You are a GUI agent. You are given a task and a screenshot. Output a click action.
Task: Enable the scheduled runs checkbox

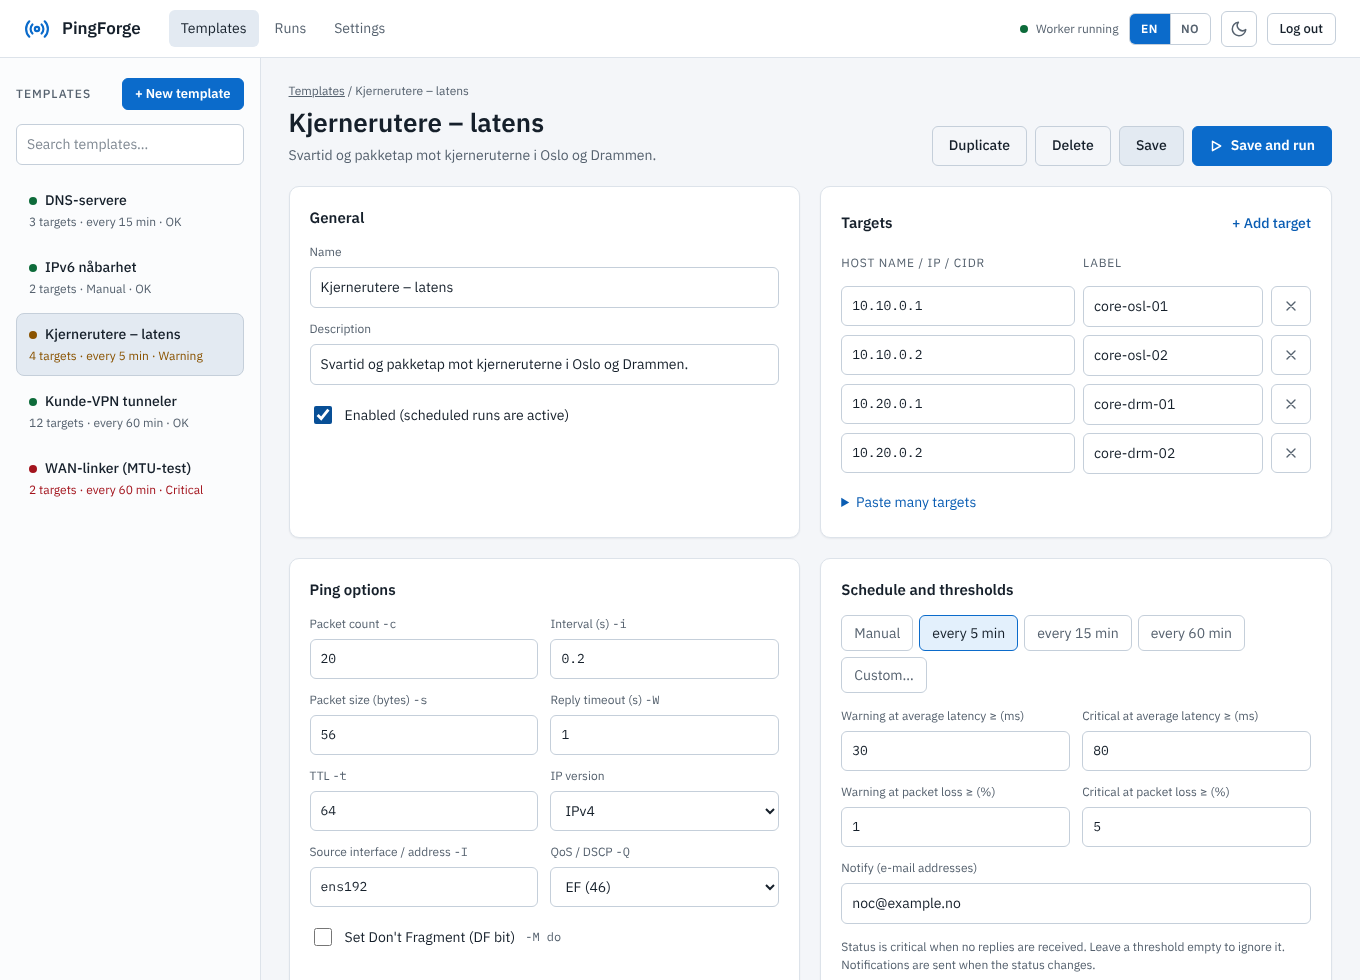pos(323,415)
